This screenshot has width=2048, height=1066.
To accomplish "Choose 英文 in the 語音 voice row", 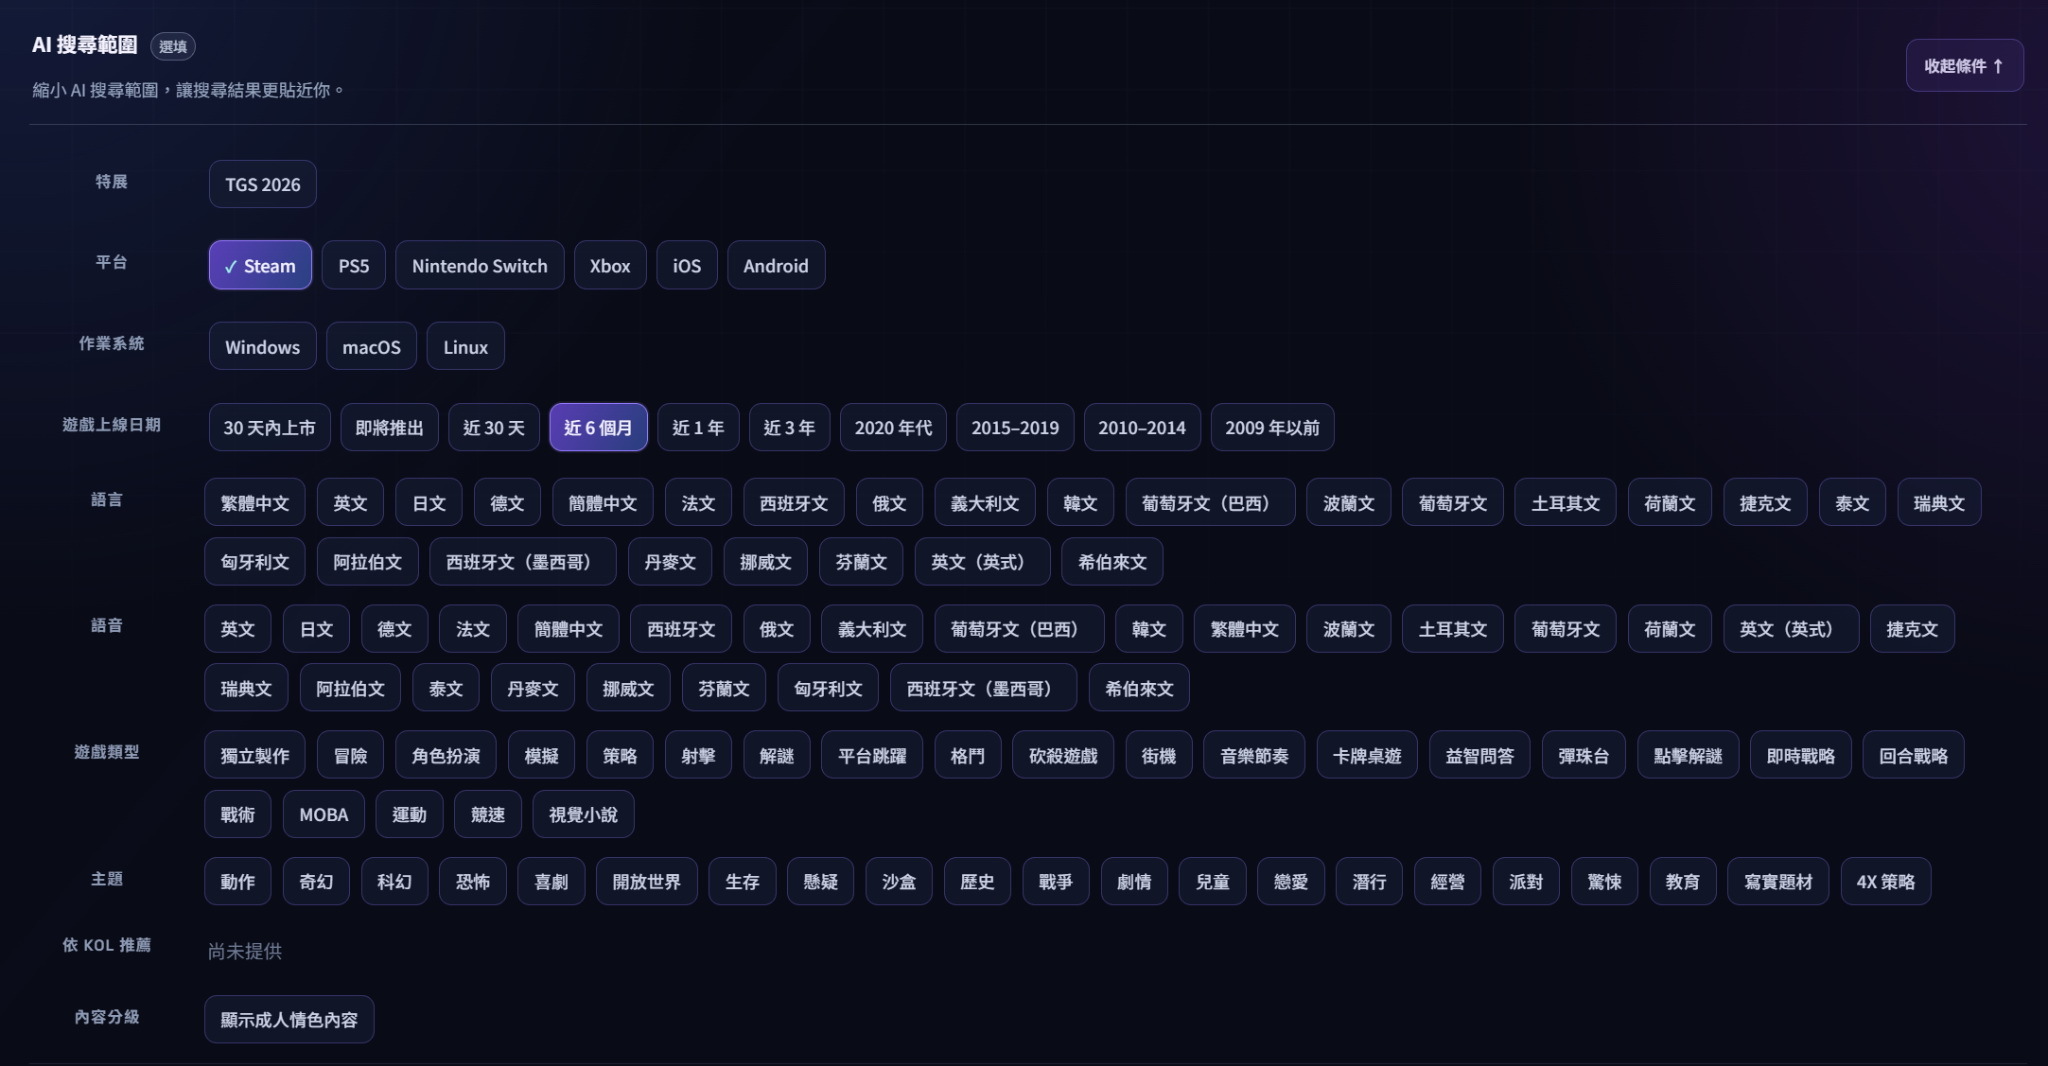I will click(238, 628).
